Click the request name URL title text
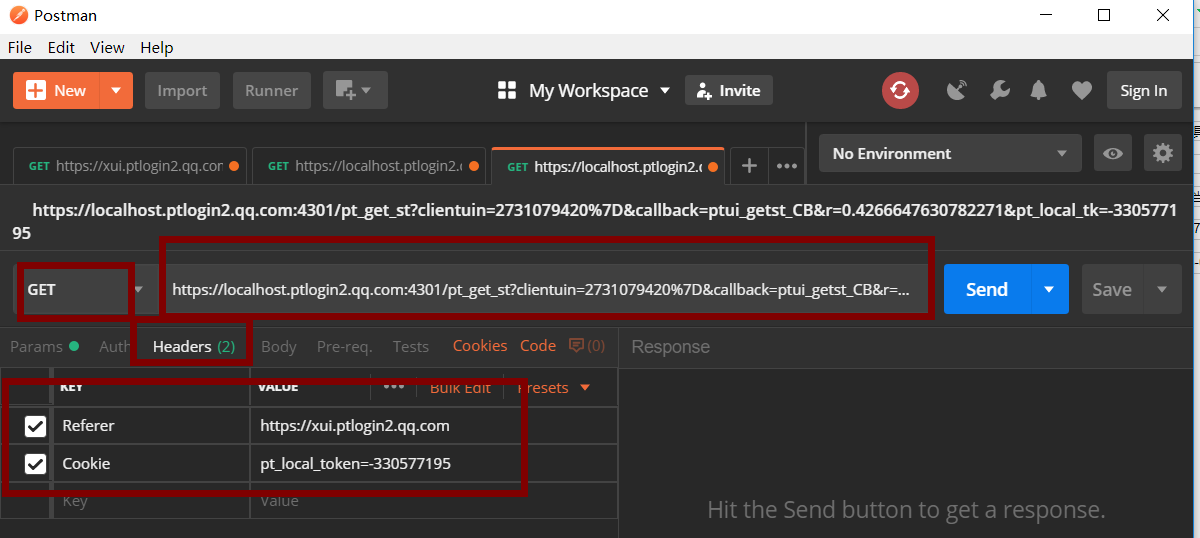Image resolution: width=1200 pixels, height=538 pixels. (594, 221)
